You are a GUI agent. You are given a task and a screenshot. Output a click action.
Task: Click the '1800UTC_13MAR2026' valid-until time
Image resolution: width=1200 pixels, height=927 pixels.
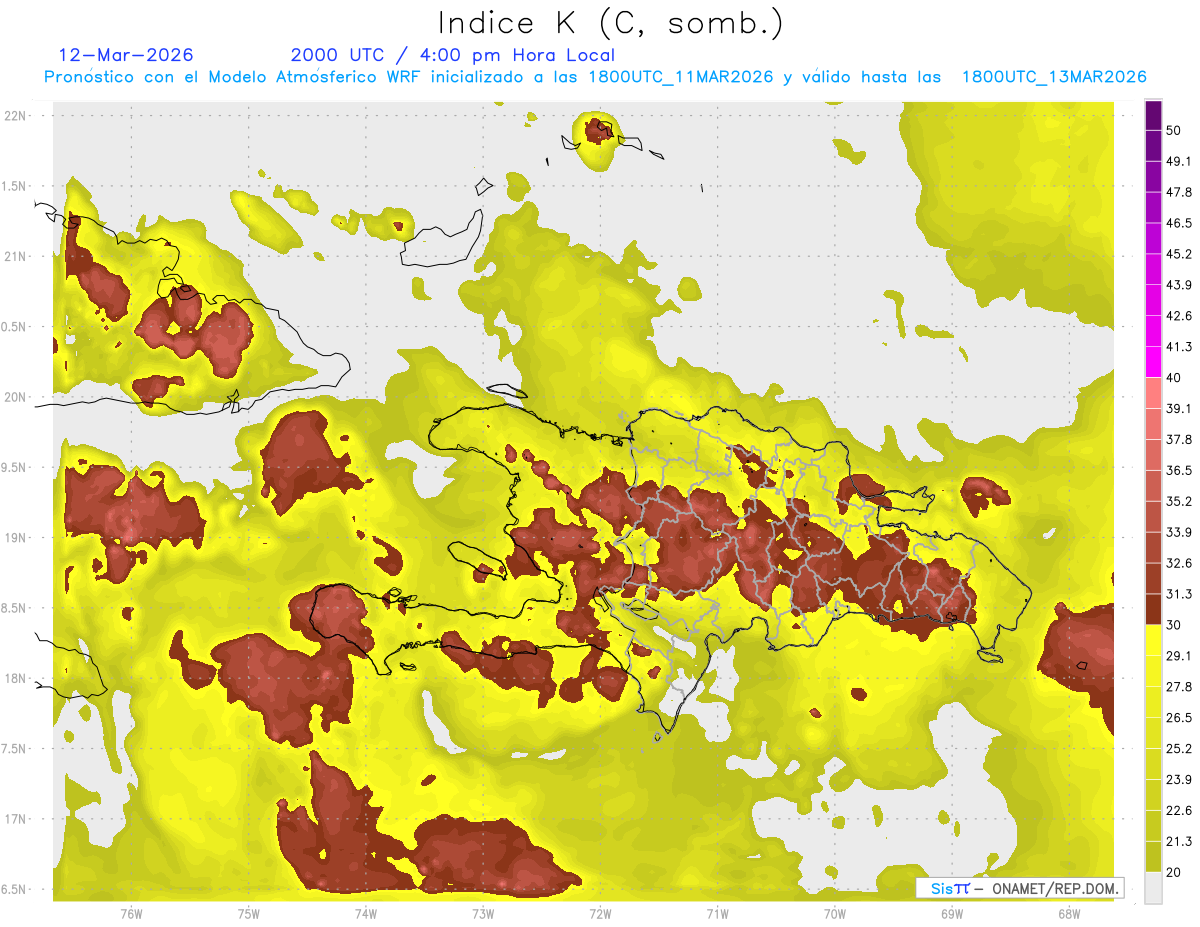click(1054, 77)
